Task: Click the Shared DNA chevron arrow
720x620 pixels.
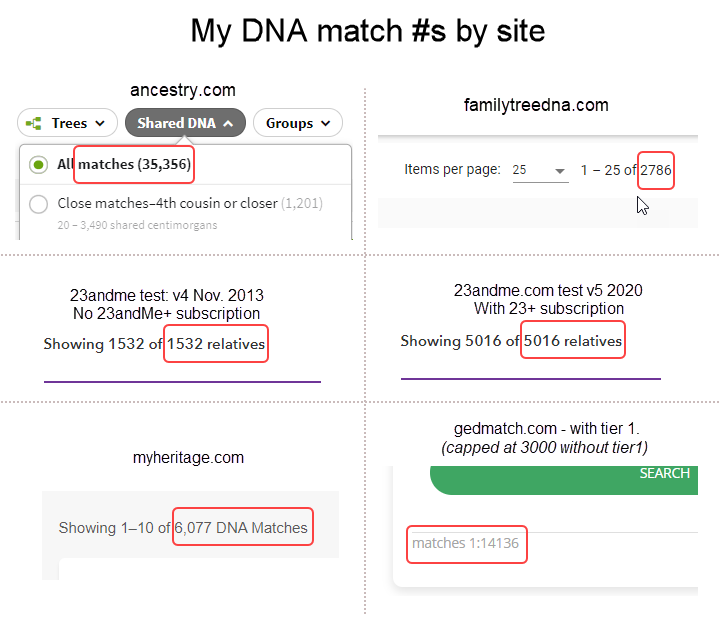Action: pyautogui.click(x=228, y=124)
